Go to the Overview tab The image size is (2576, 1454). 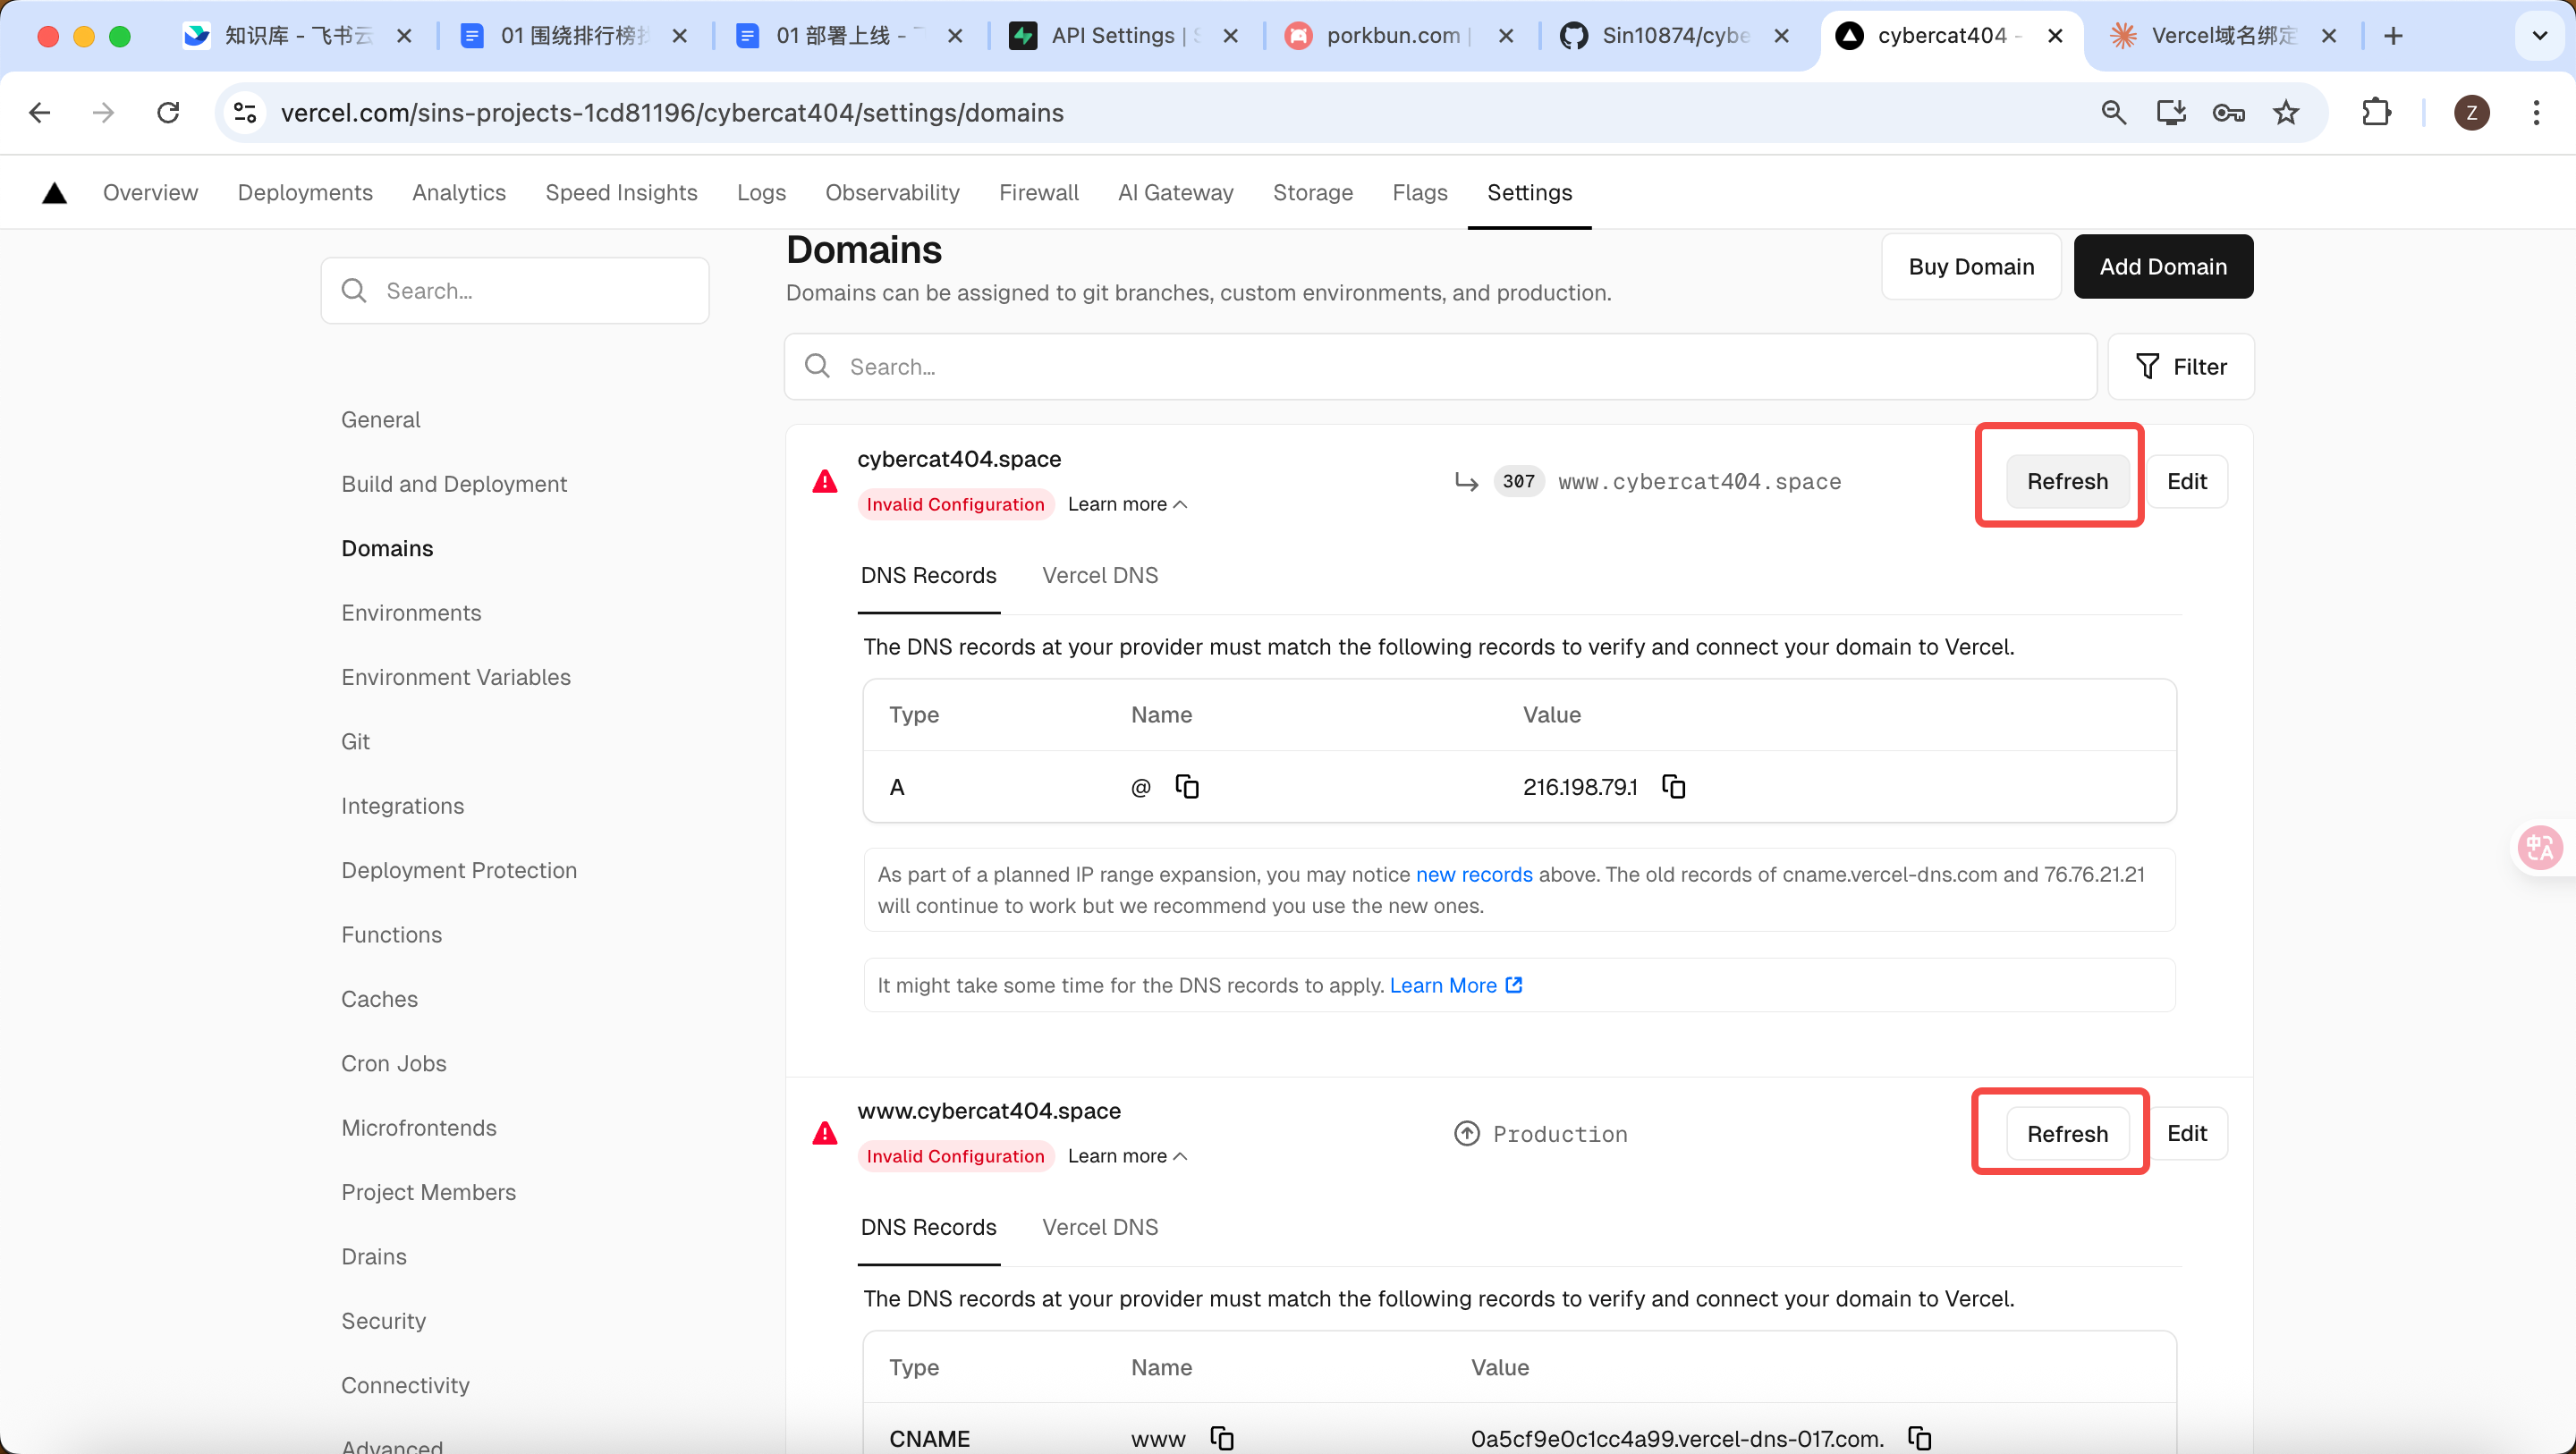click(150, 192)
